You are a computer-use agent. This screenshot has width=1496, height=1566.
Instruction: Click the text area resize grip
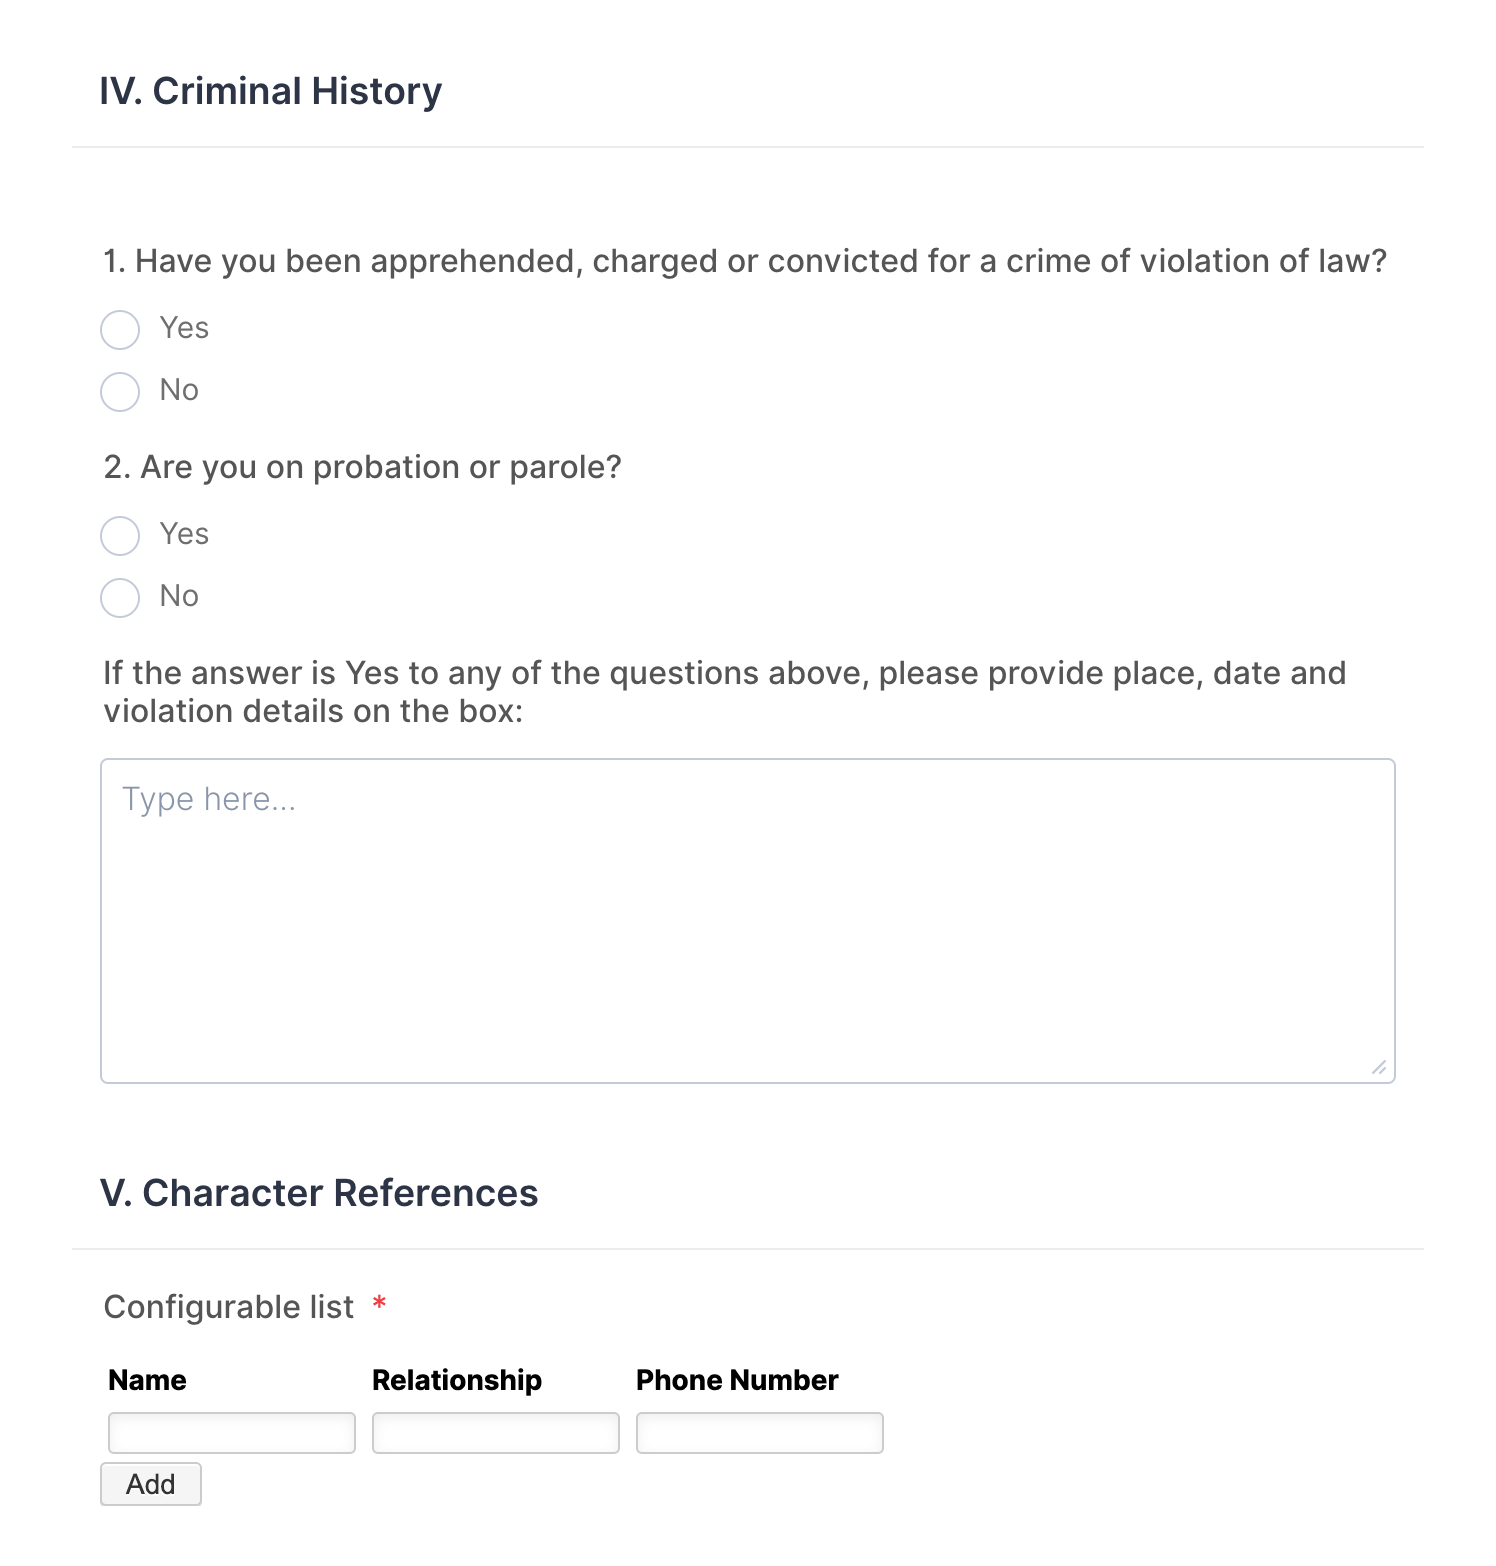(x=1379, y=1067)
